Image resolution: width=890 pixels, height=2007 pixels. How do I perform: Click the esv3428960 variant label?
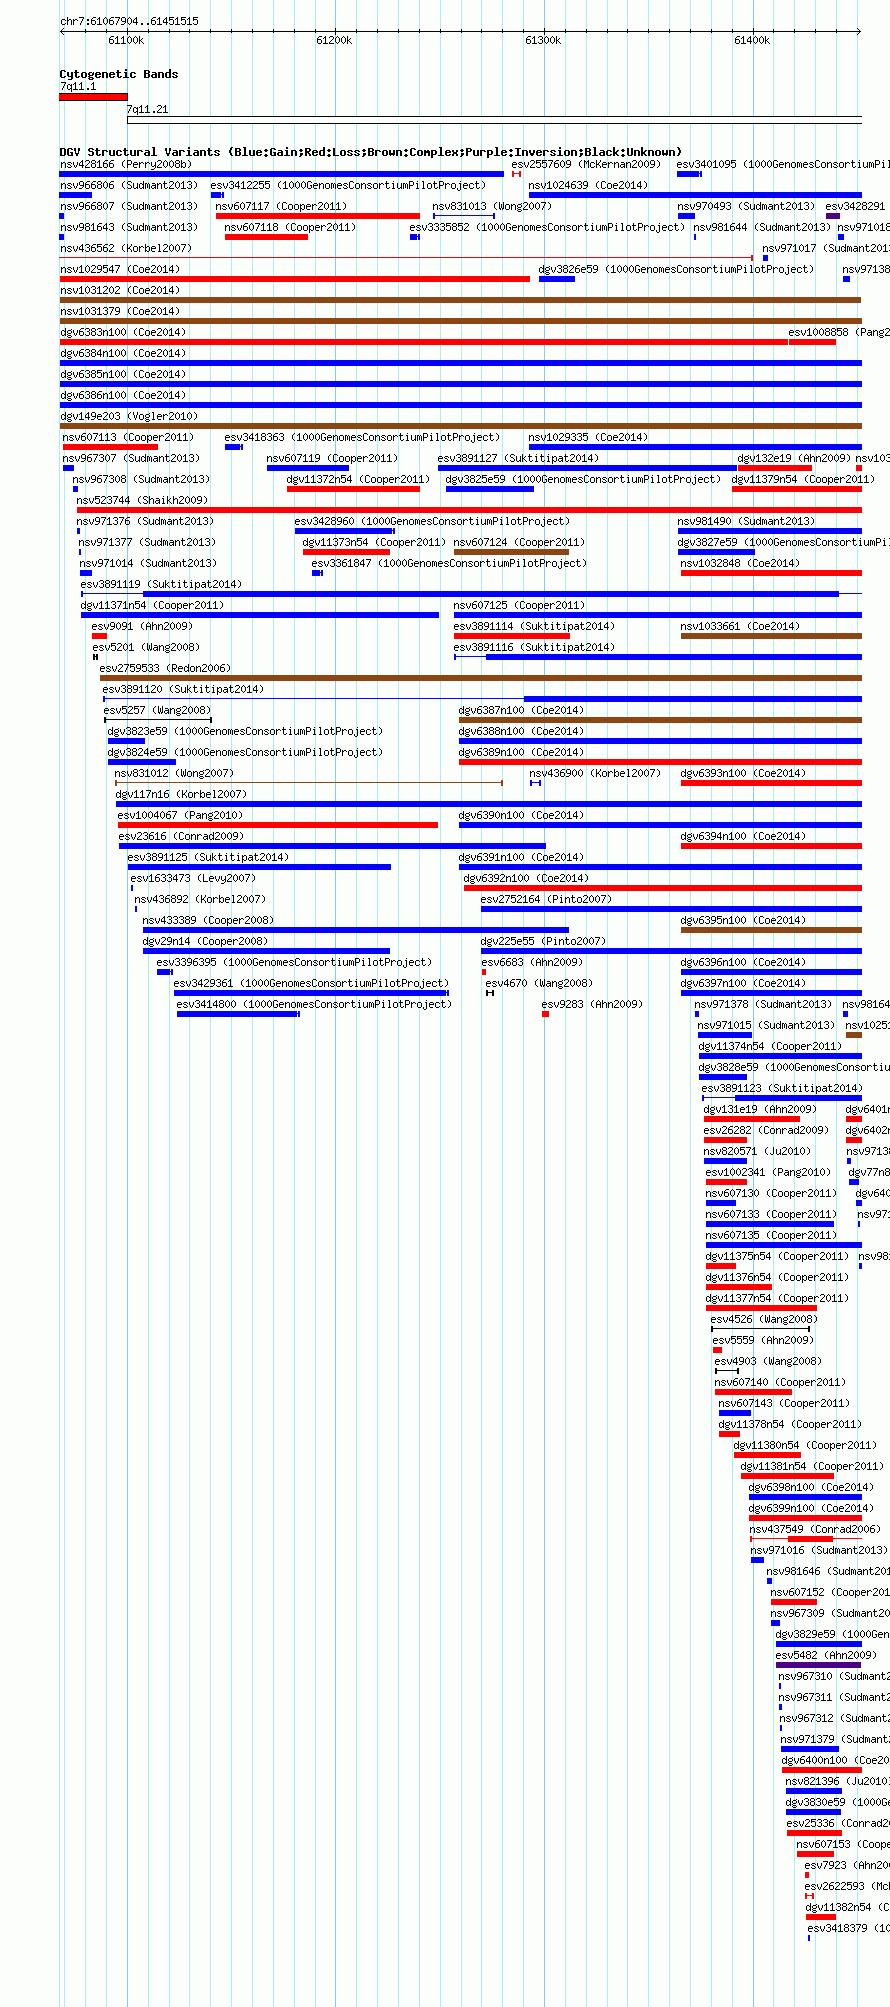coord(432,521)
